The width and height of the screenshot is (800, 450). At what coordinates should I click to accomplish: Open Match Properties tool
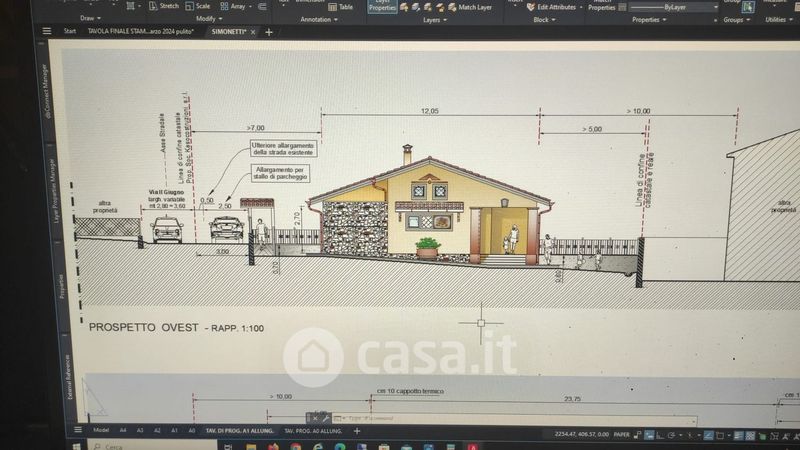[x=602, y=6]
